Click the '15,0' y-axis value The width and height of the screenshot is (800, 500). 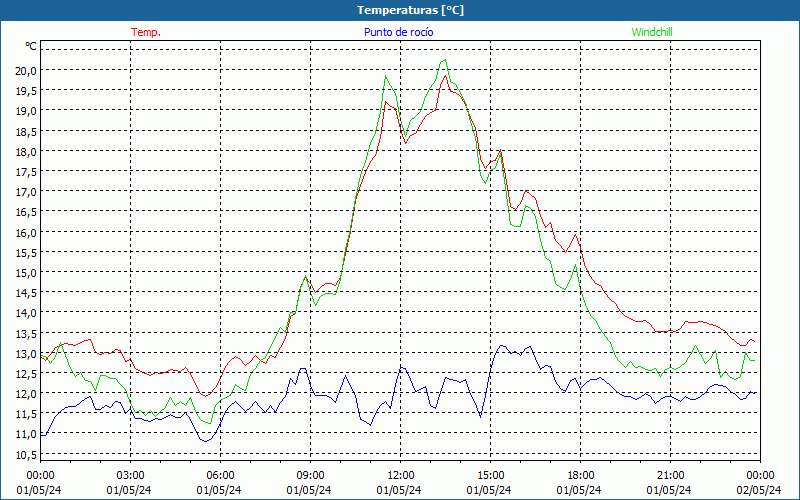pyautogui.click(x=26, y=272)
